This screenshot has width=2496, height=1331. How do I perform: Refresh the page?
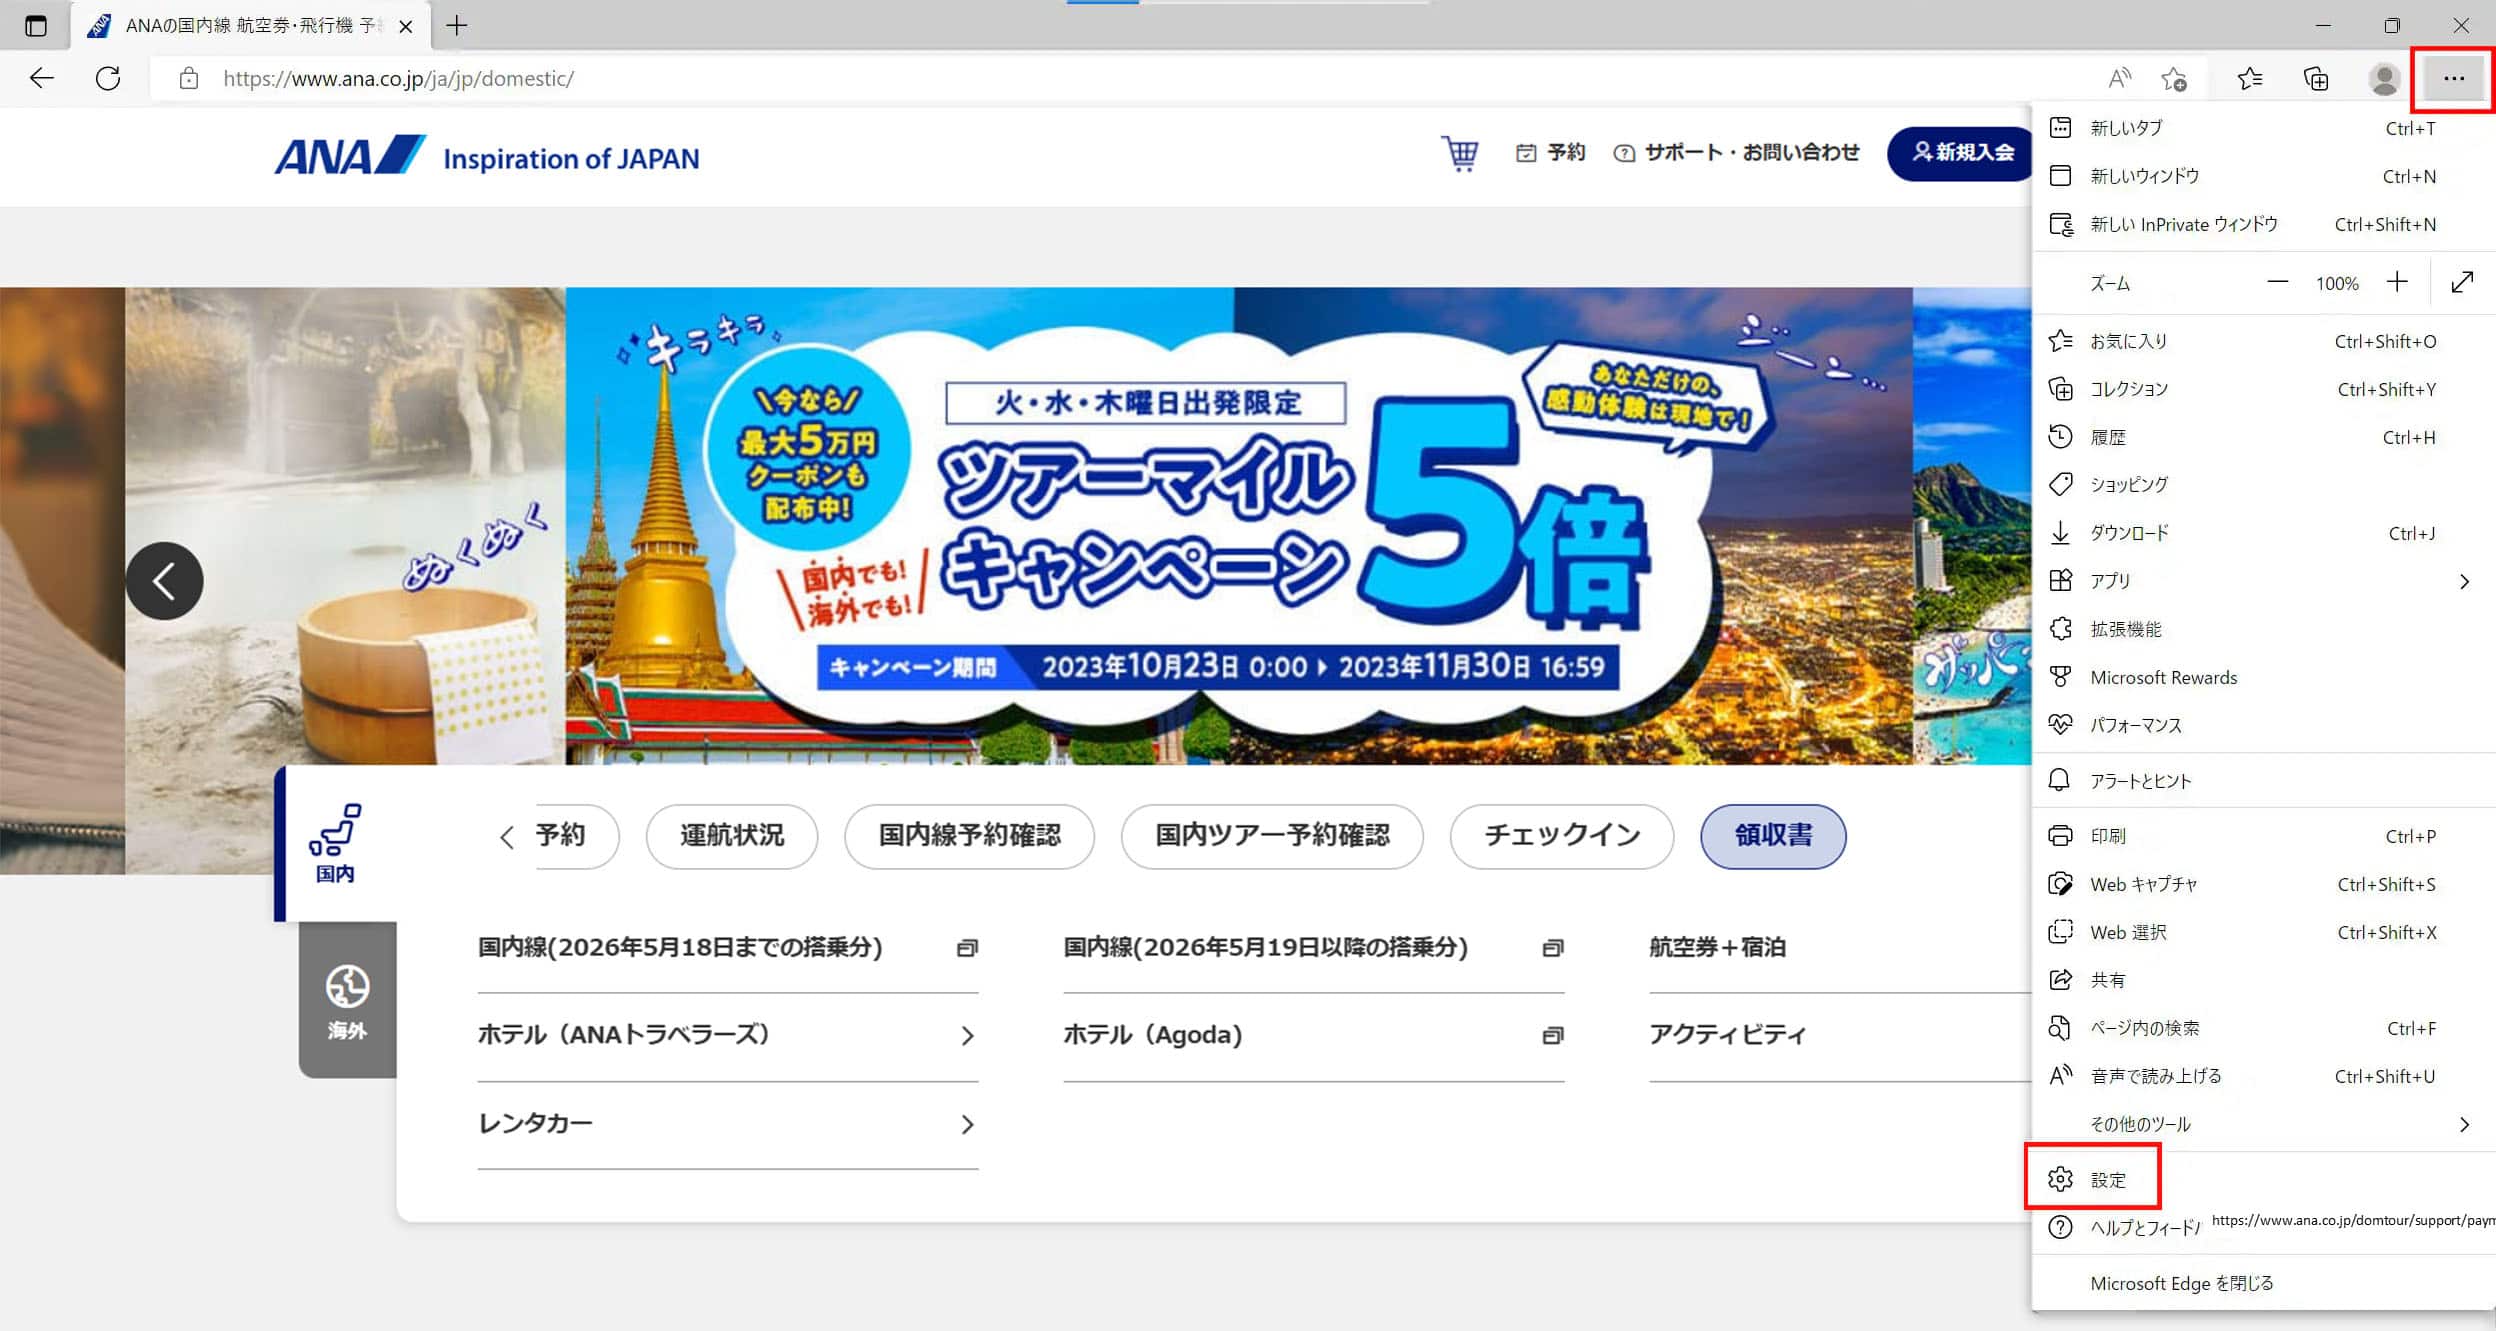pos(108,78)
